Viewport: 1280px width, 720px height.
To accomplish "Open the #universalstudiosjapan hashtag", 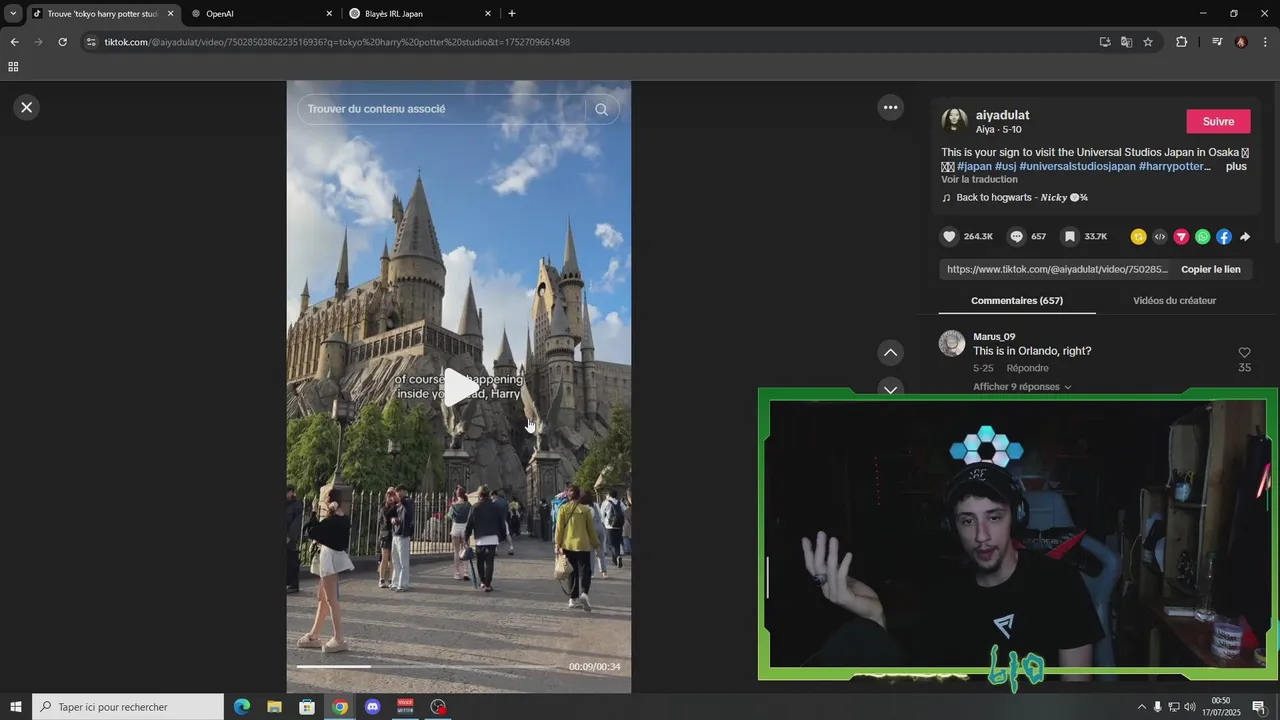I will point(1077,166).
